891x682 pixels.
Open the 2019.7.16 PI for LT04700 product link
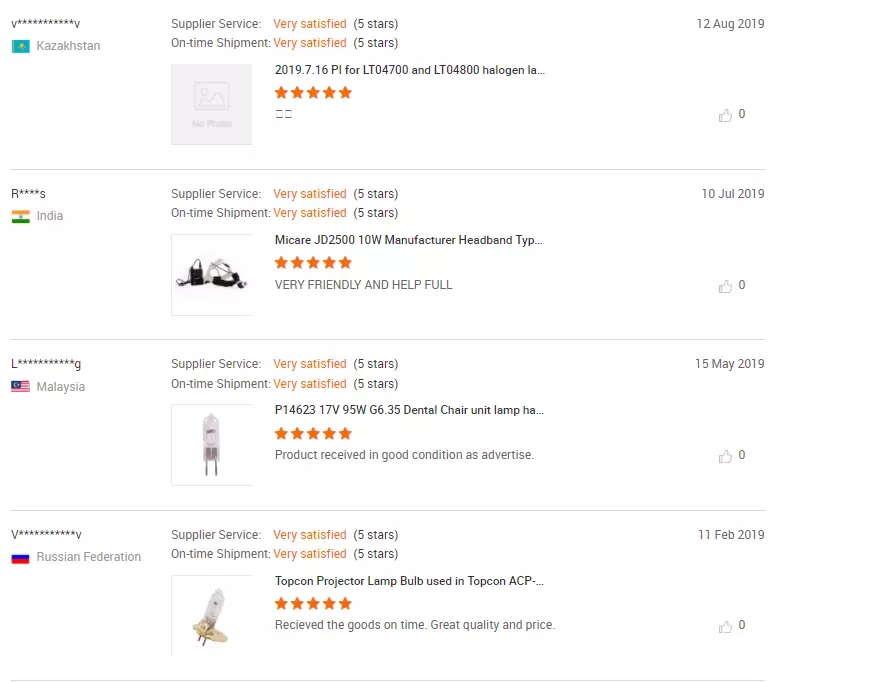pyautogui.click(x=409, y=70)
